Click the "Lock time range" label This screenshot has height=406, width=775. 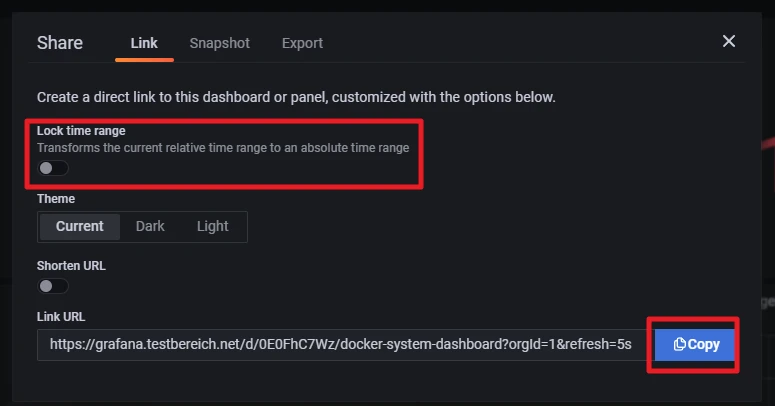click(81, 131)
